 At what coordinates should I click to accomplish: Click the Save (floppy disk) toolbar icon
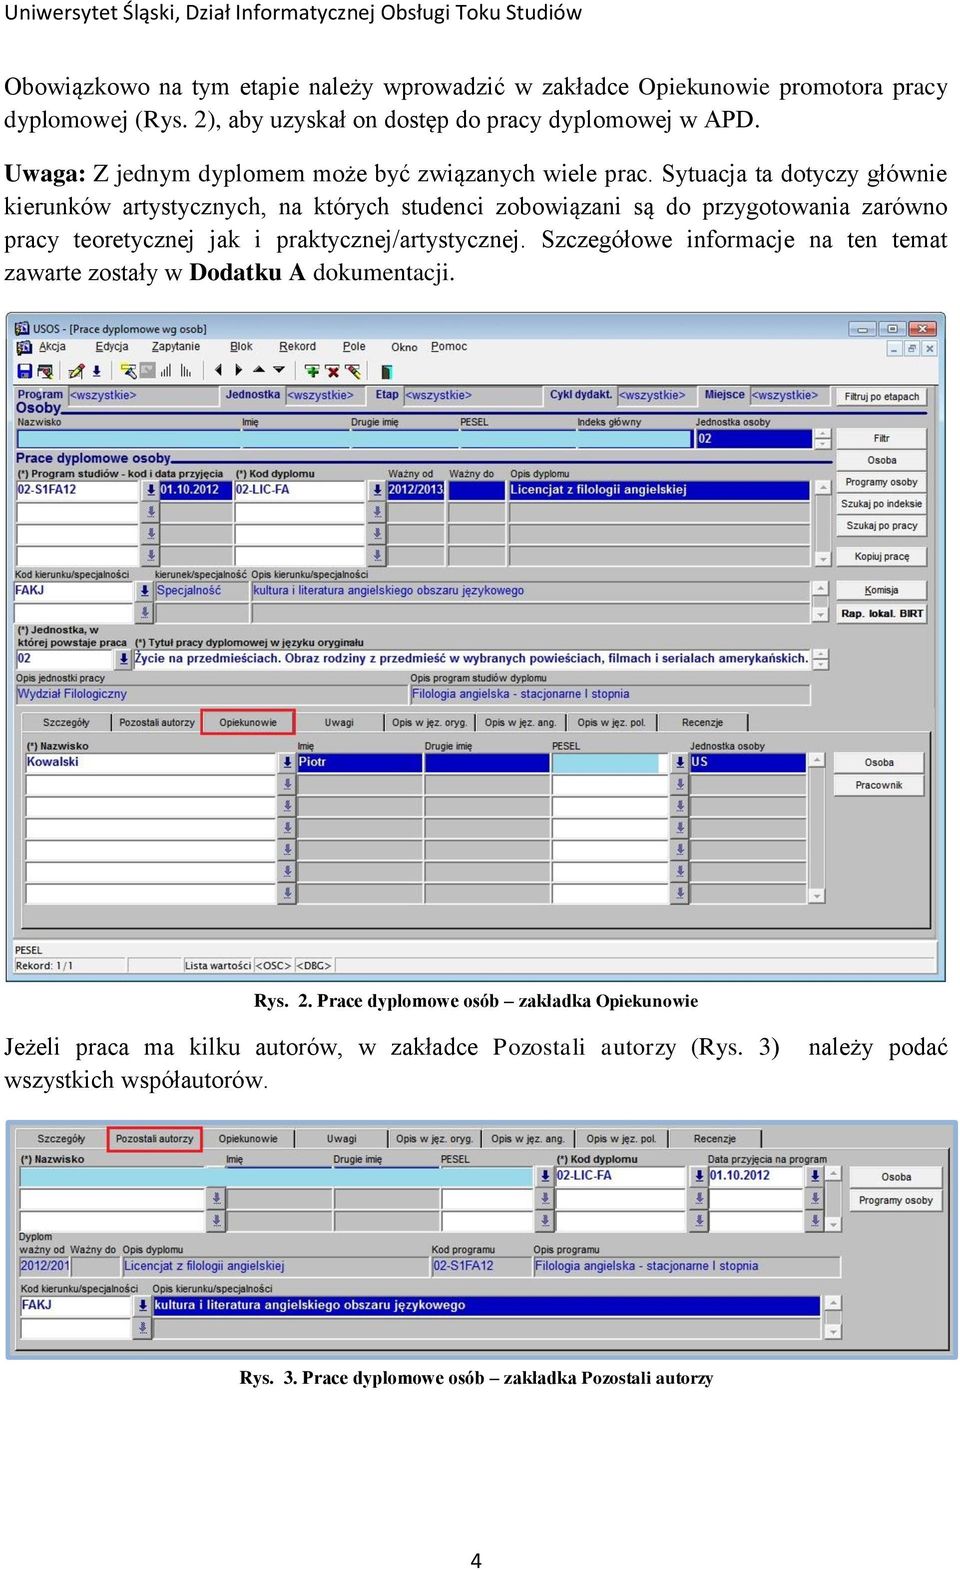coord(25,371)
